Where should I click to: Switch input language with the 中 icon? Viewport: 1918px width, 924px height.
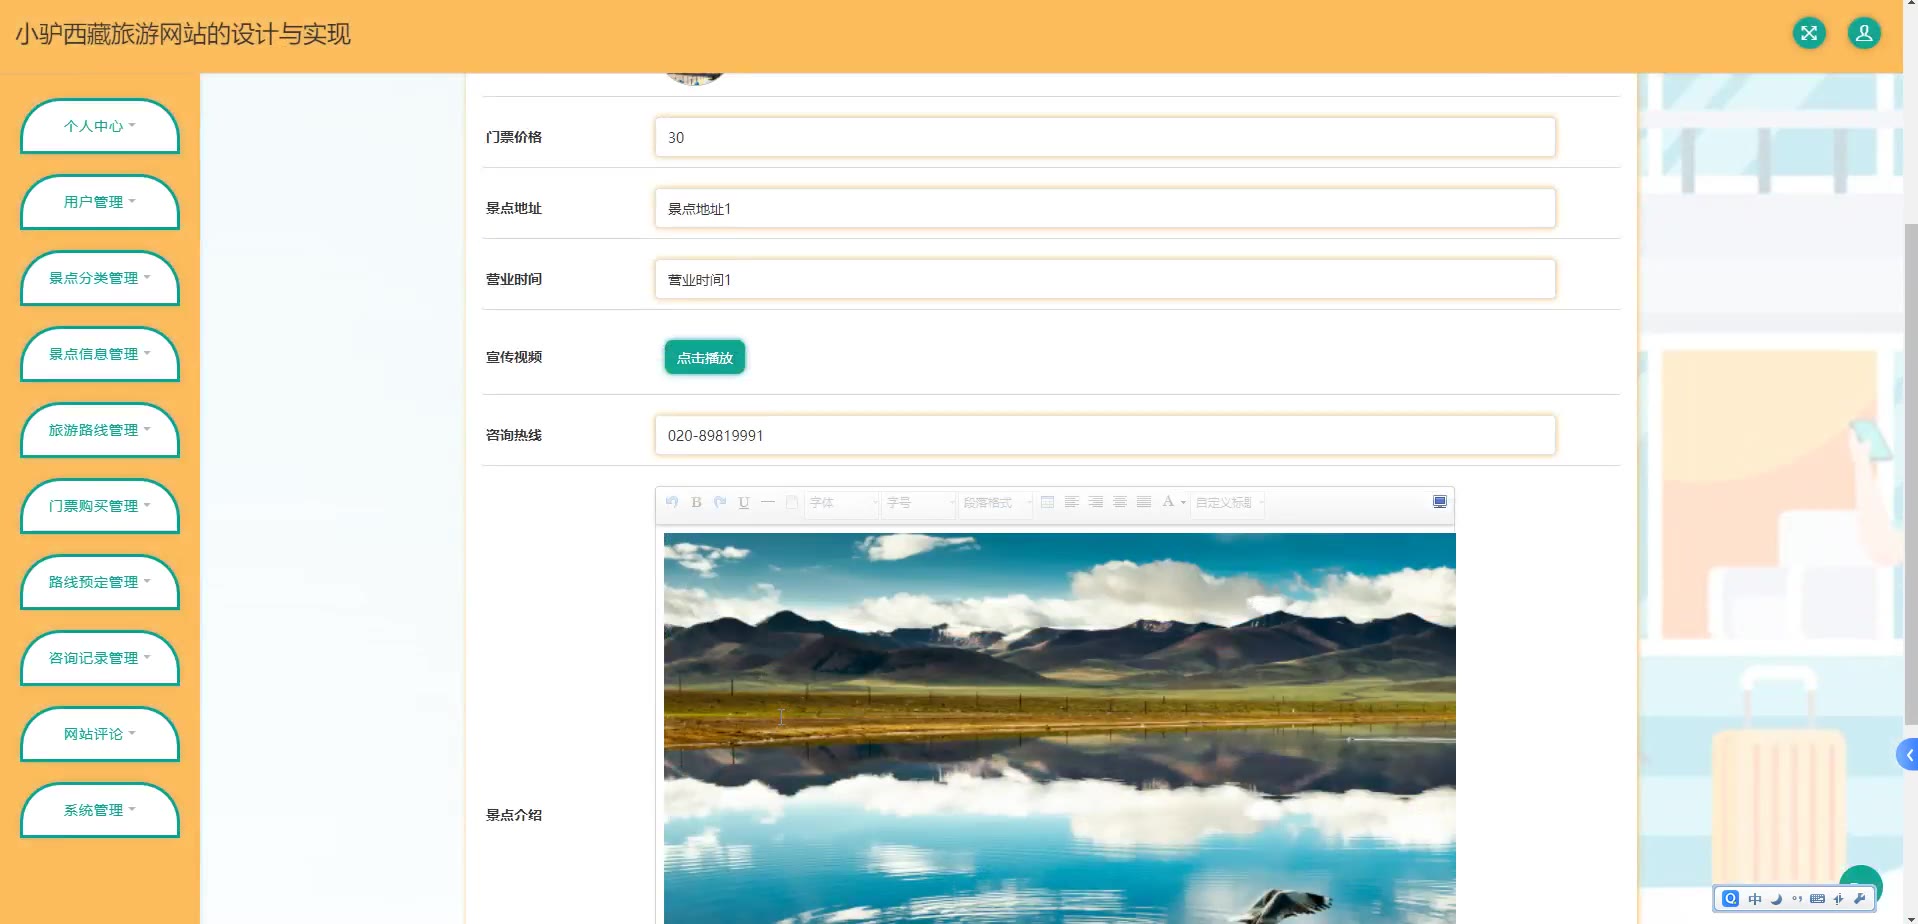[x=1755, y=899]
